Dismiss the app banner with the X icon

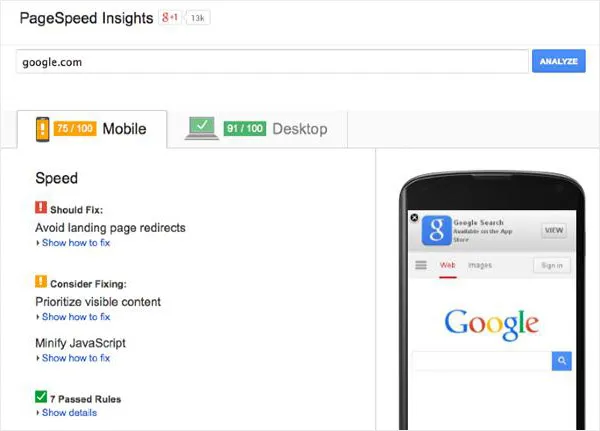coord(414,217)
